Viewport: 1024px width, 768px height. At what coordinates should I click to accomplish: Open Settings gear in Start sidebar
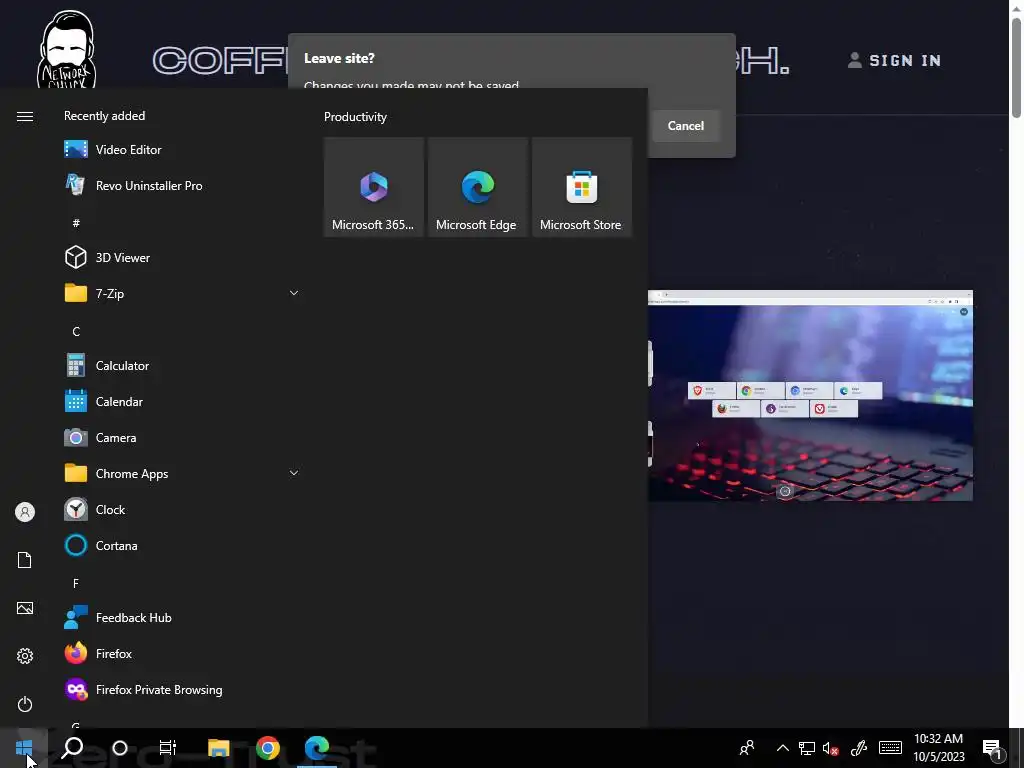pos(25,656)
